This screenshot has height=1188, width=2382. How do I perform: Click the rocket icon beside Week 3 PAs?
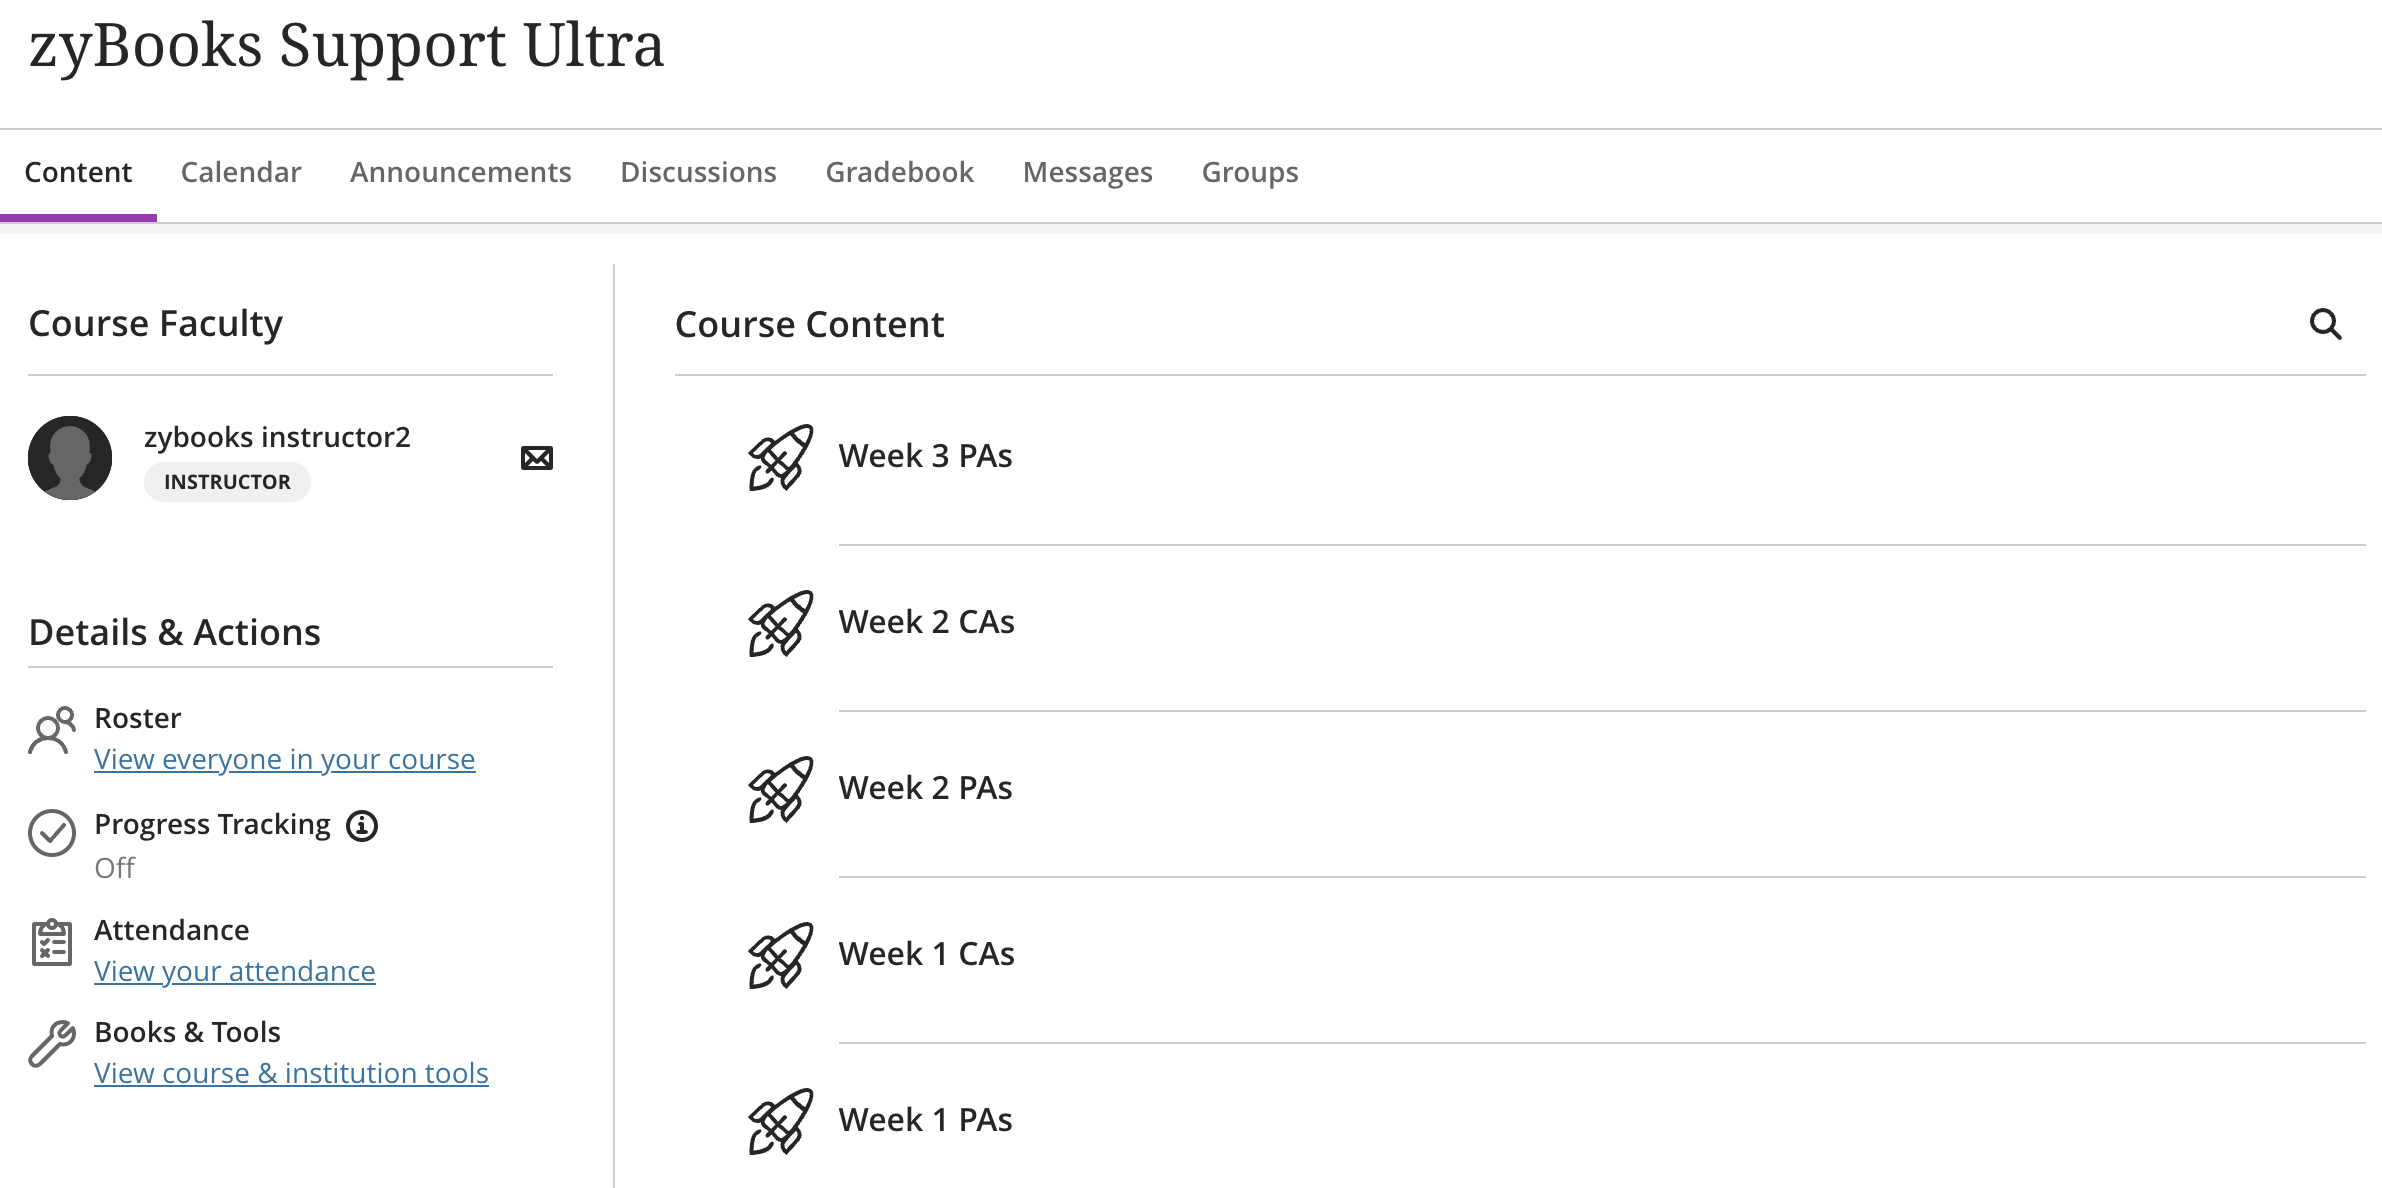(780, 457)
